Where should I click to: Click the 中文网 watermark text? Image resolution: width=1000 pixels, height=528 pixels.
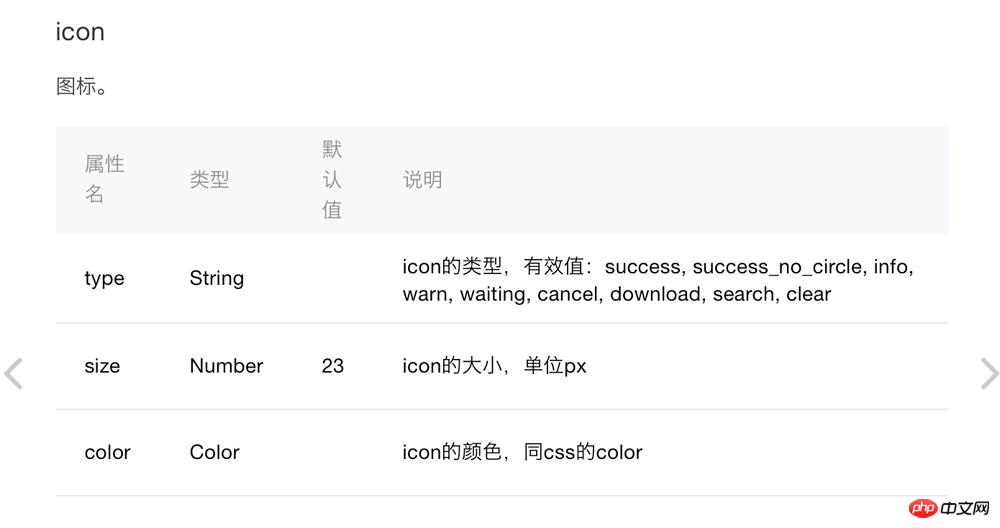click(966, 509)
